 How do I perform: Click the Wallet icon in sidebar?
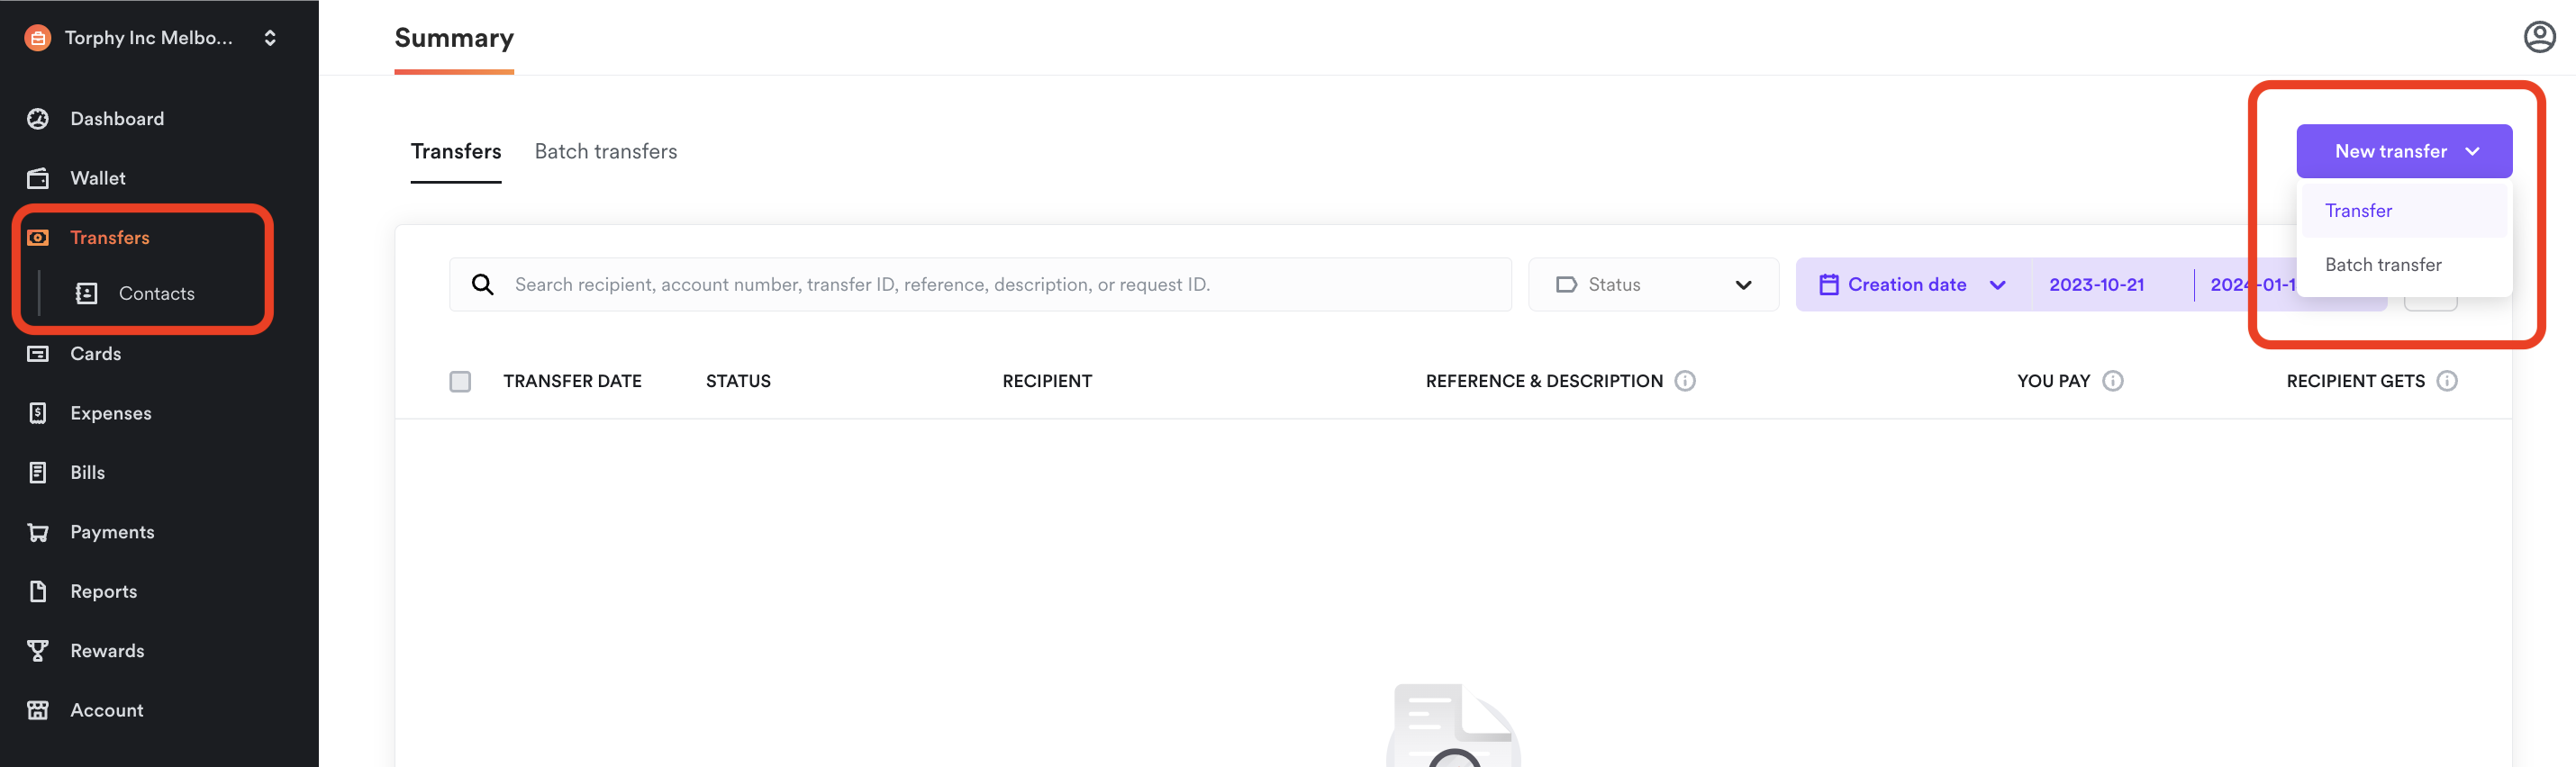tap(38, 178)
